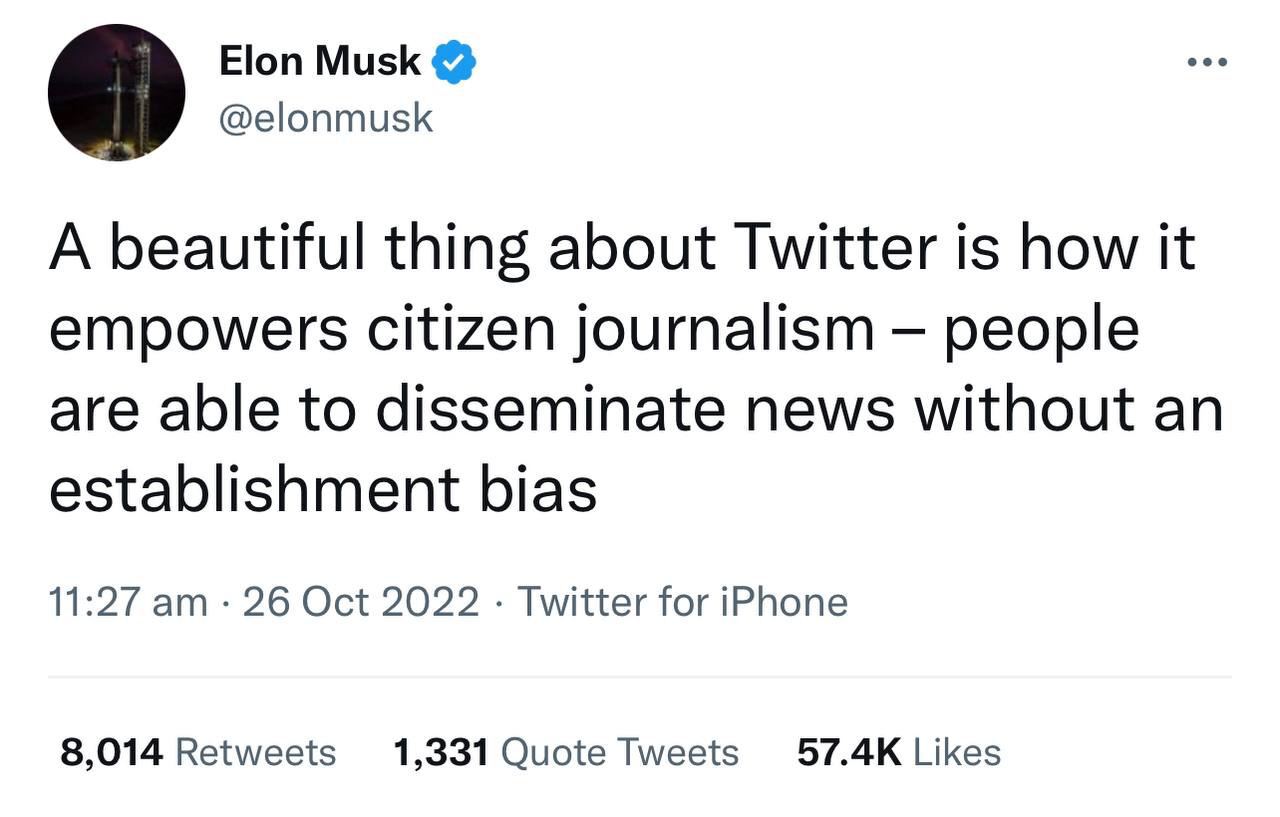Click the blue verified checkmark badge

[453, 62]
